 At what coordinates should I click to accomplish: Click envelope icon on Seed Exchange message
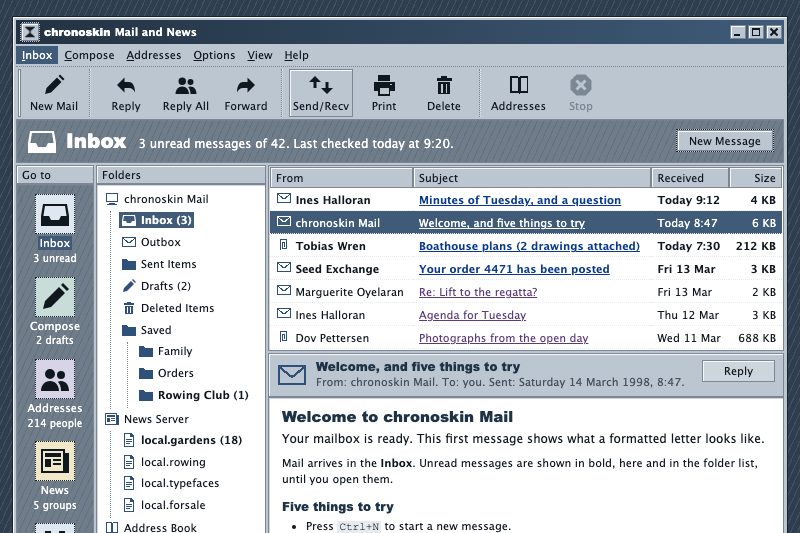point(284,267)
